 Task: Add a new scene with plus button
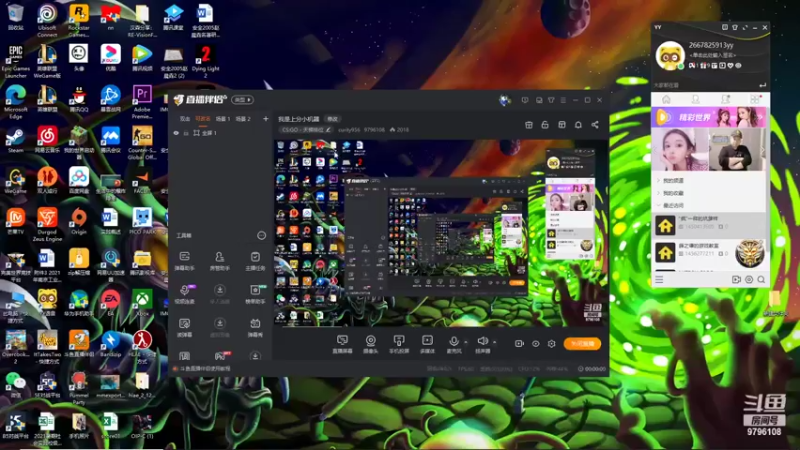[x=265, y=119]
